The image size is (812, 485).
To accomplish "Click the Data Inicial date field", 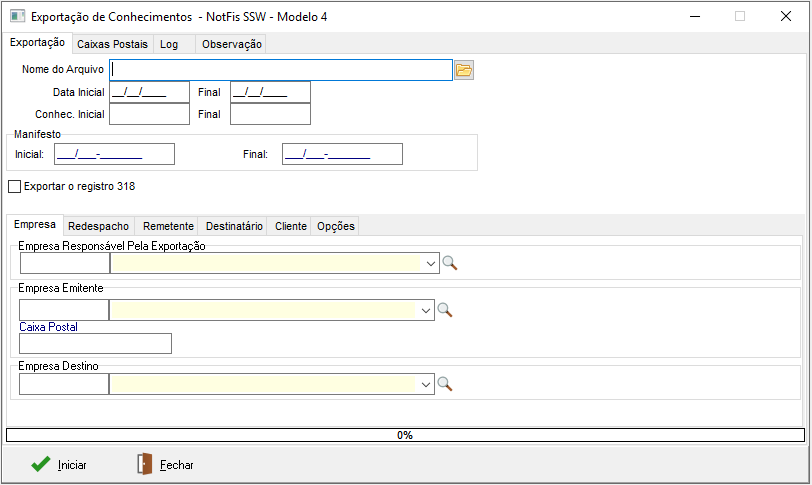I will point(149,92).
